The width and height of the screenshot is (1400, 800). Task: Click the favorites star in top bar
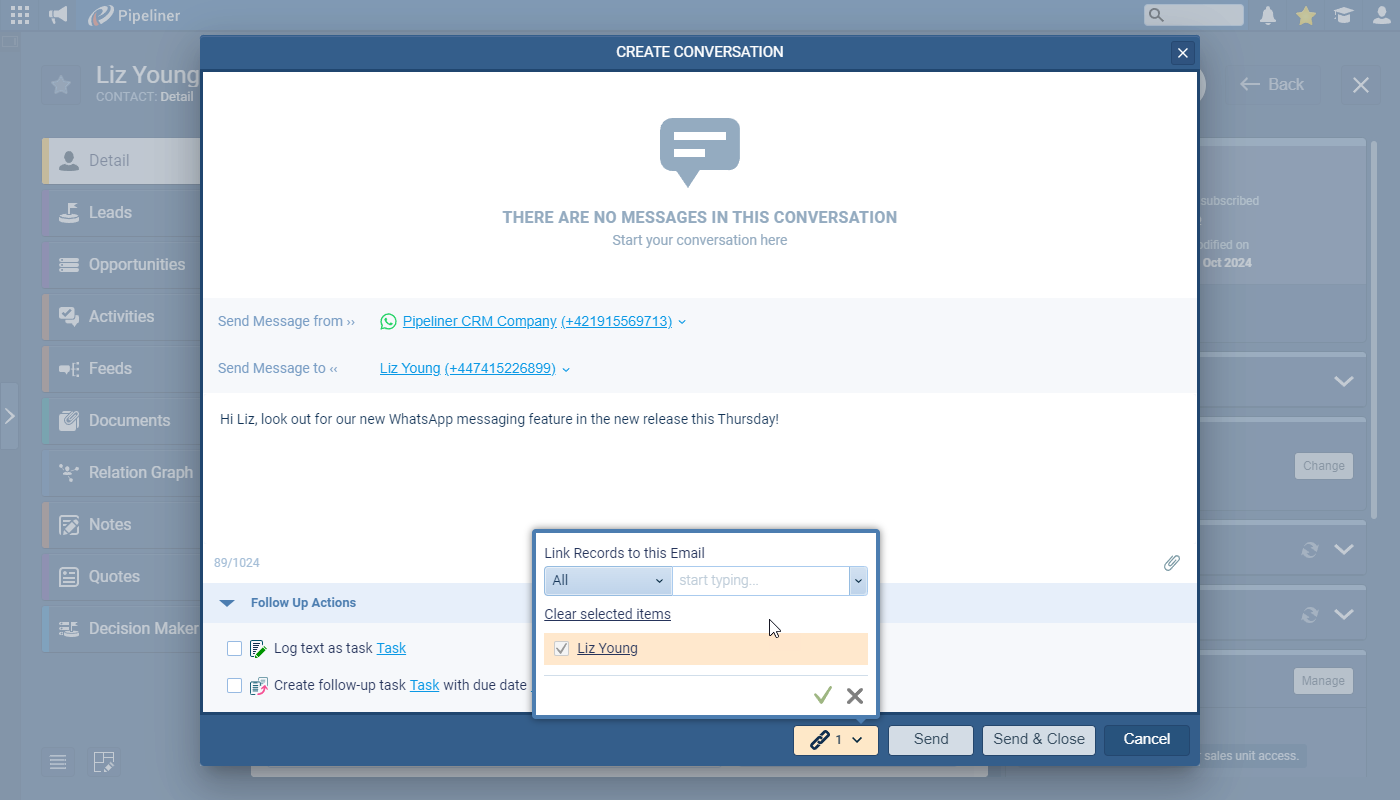click(1306, 15)
